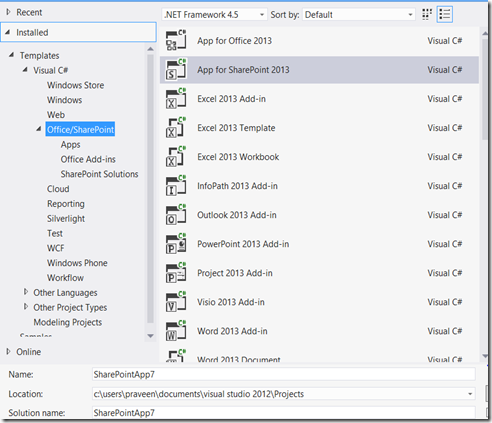Viewport: 492px width, 423px height.
Task: Collapse the Visual C# tree node
Action: point(25,70)
